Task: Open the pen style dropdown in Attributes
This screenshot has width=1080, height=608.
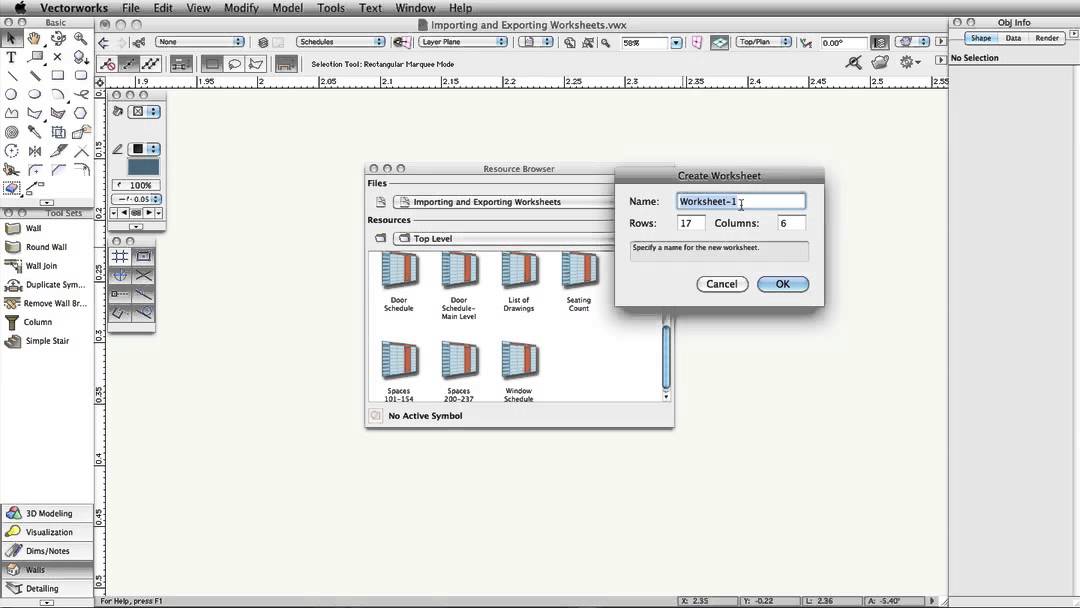Action: pos(145,149)
